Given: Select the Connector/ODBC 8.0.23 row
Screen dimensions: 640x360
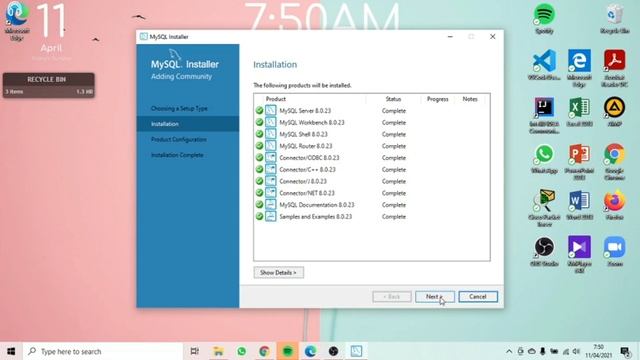Looking at the screenshot, I should [371, 158].
